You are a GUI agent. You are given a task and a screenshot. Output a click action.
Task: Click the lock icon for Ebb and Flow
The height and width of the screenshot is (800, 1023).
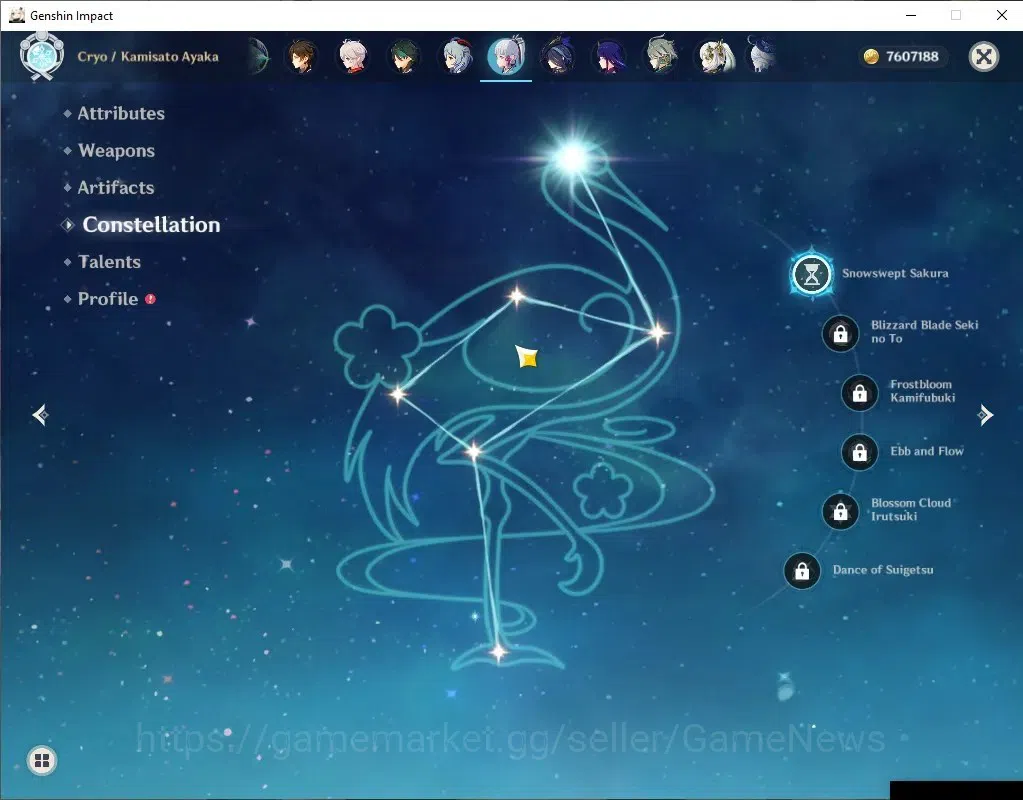point(859,452)
